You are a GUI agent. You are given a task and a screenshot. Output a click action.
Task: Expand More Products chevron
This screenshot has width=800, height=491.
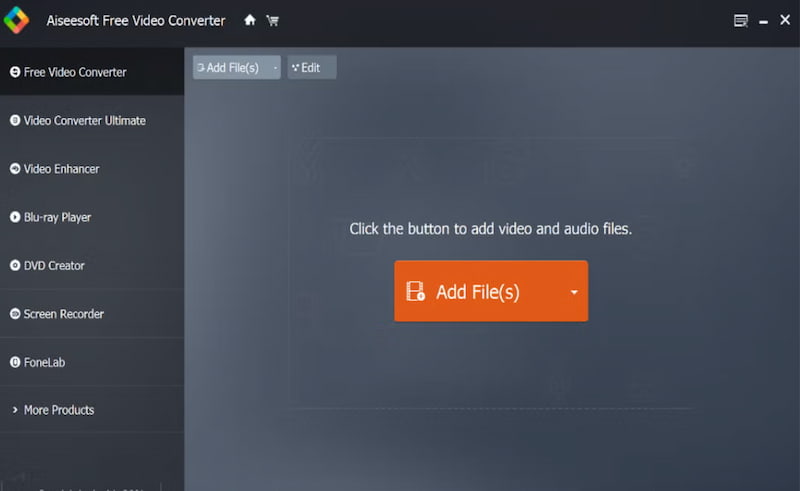coord(15,410)
